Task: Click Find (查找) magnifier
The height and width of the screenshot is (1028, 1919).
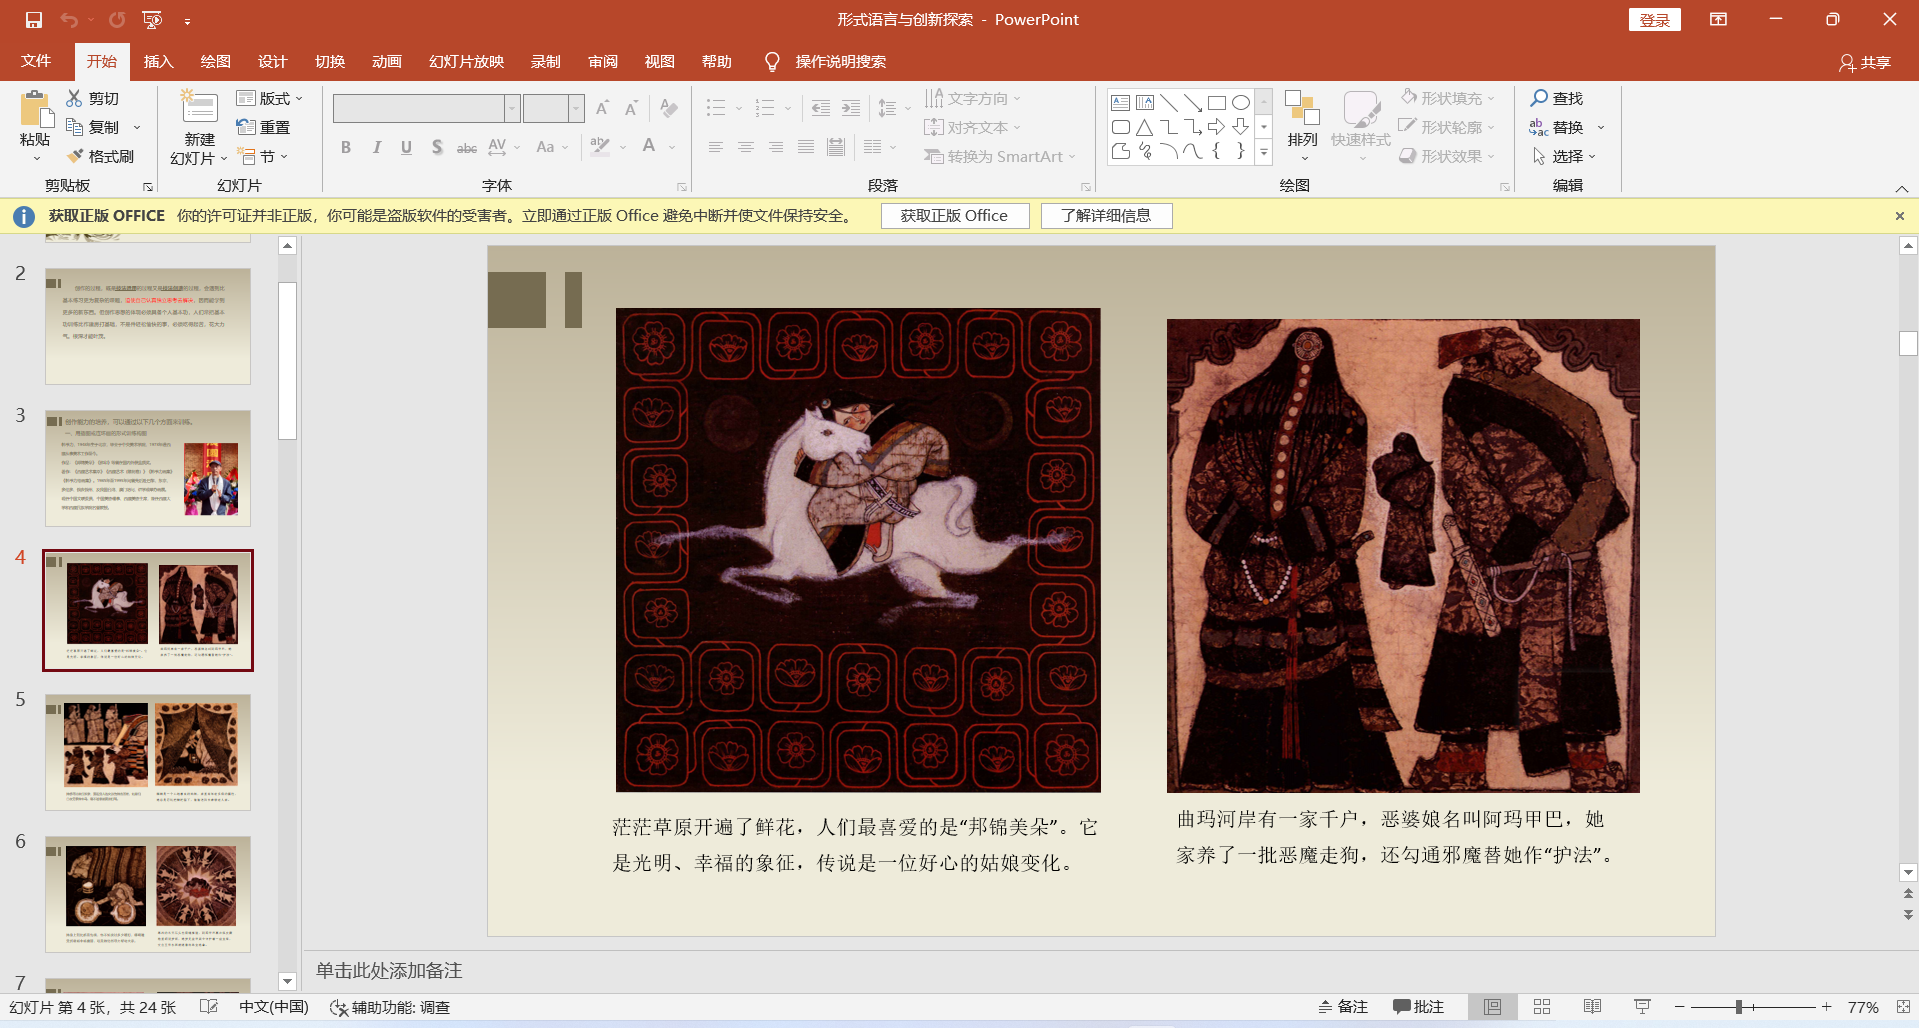Action: [x=1557, y=98]
